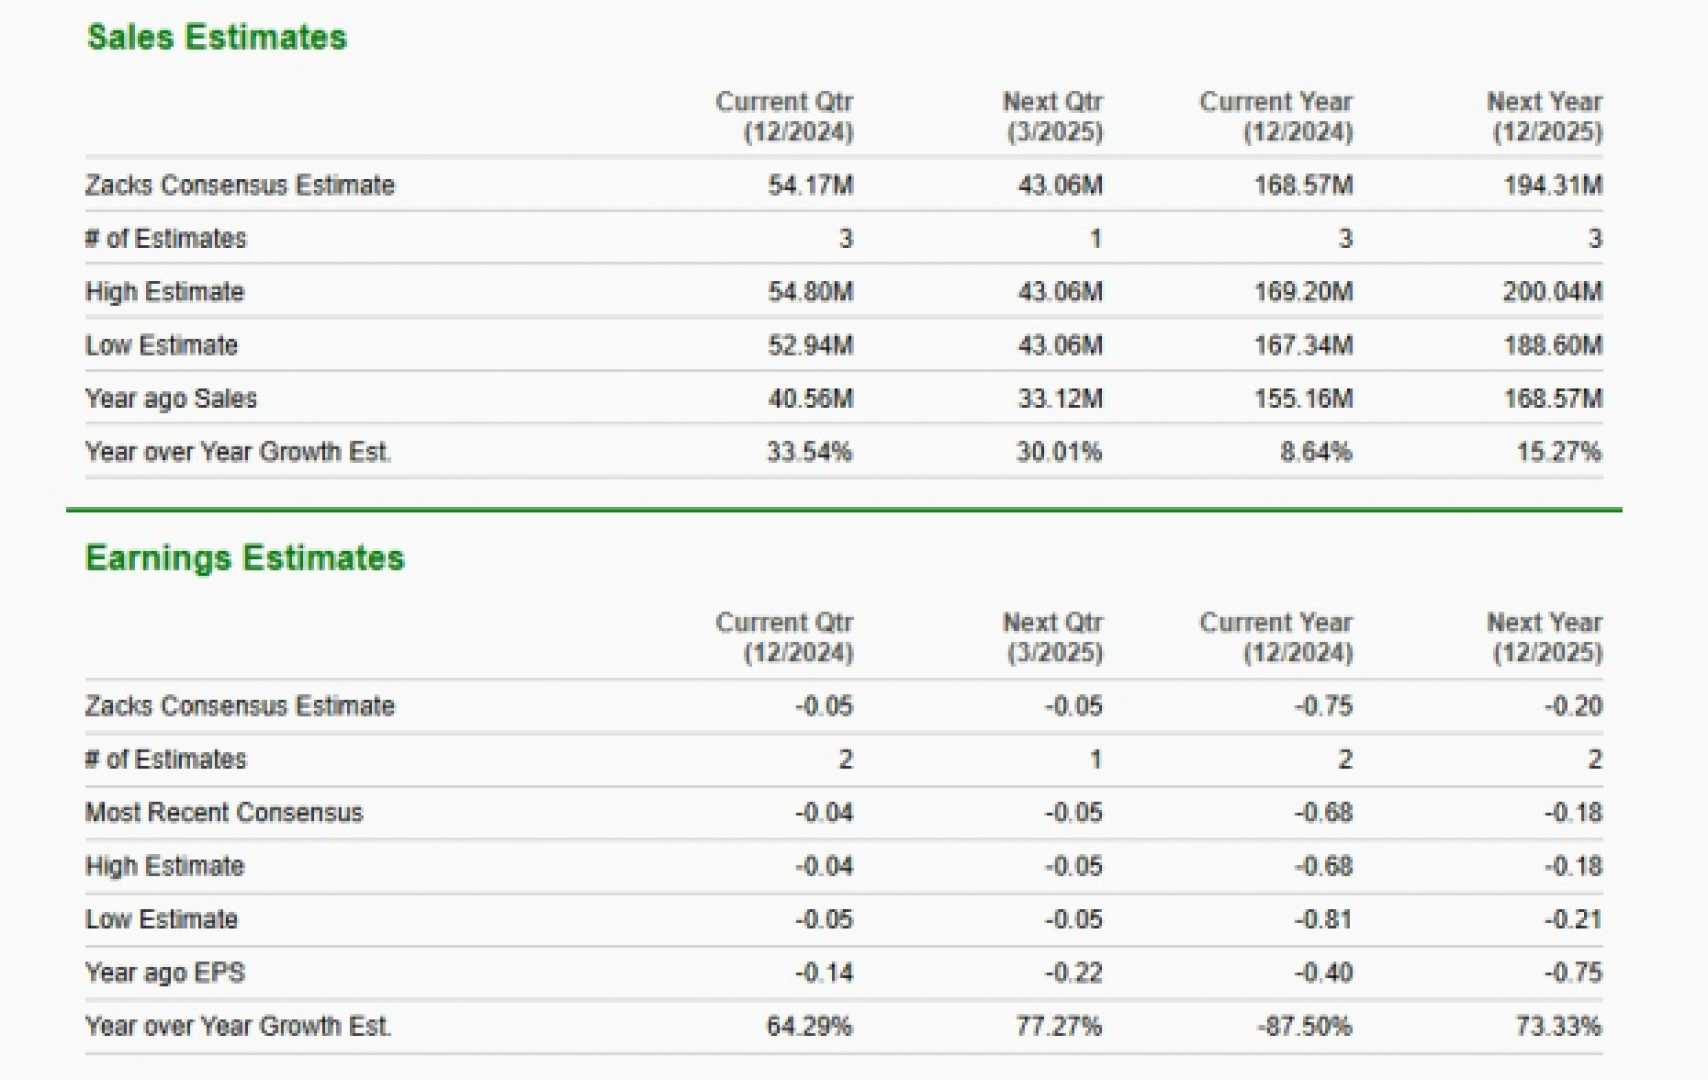The width and height of the screenshot is (1708, 1080).
Task: Click Current Qtr (12/2024) header in Sales table
Action: pos(784,117)
